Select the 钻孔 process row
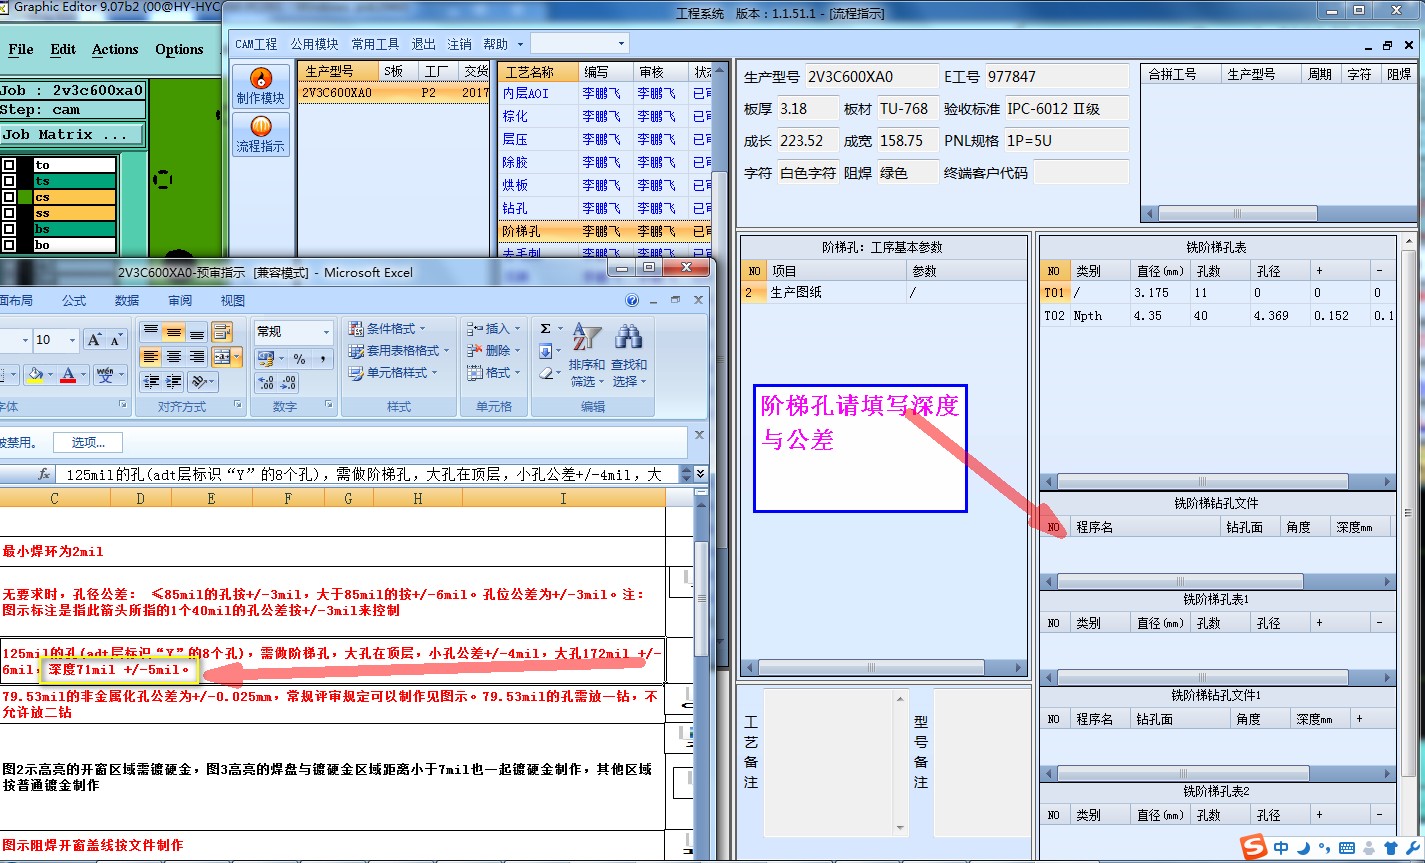1425x863 pixels. (x=605, y=208)
